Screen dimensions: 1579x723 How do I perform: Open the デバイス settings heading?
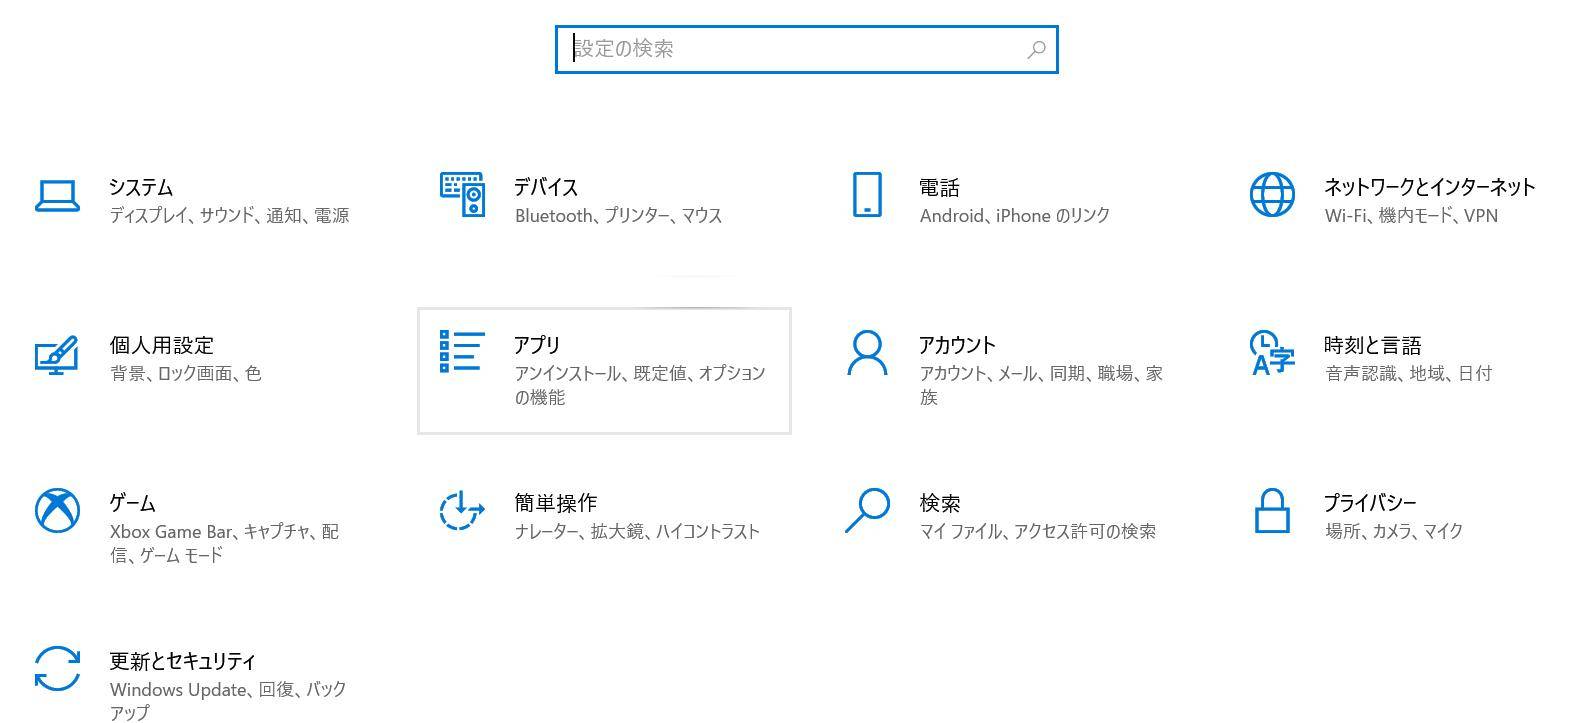[546, 187]
